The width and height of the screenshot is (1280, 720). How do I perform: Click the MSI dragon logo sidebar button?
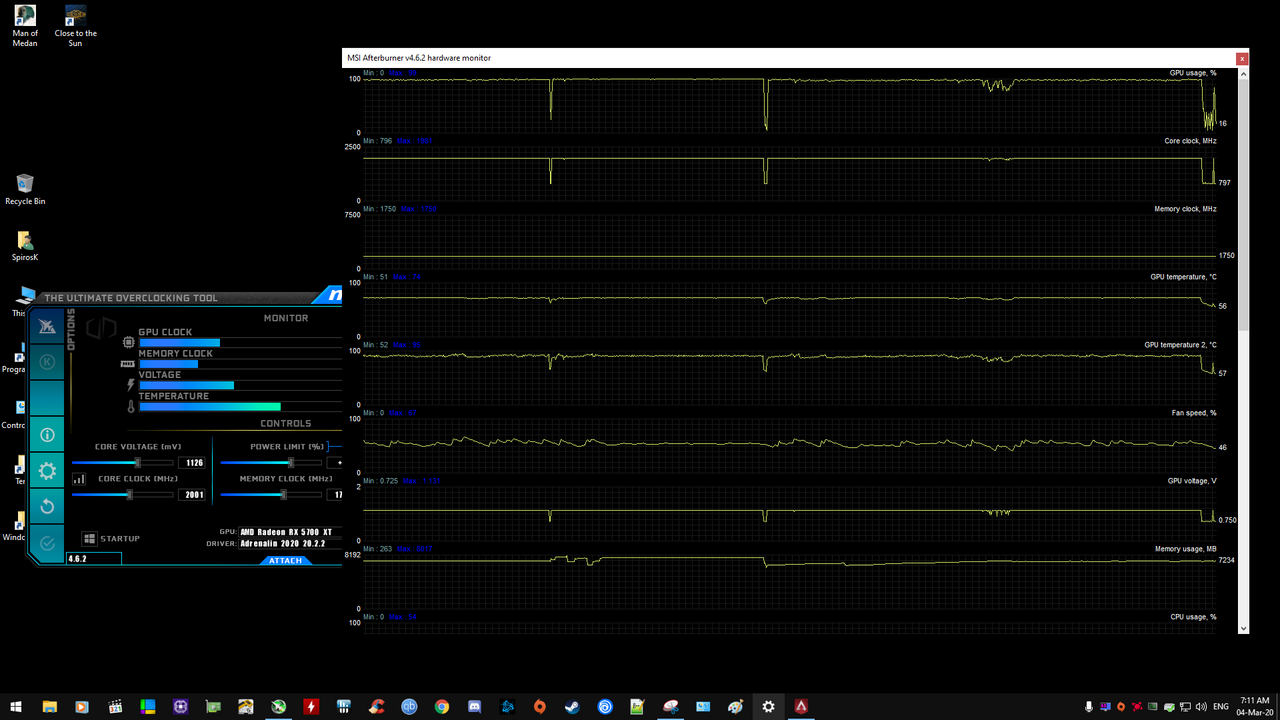(47, 326)
